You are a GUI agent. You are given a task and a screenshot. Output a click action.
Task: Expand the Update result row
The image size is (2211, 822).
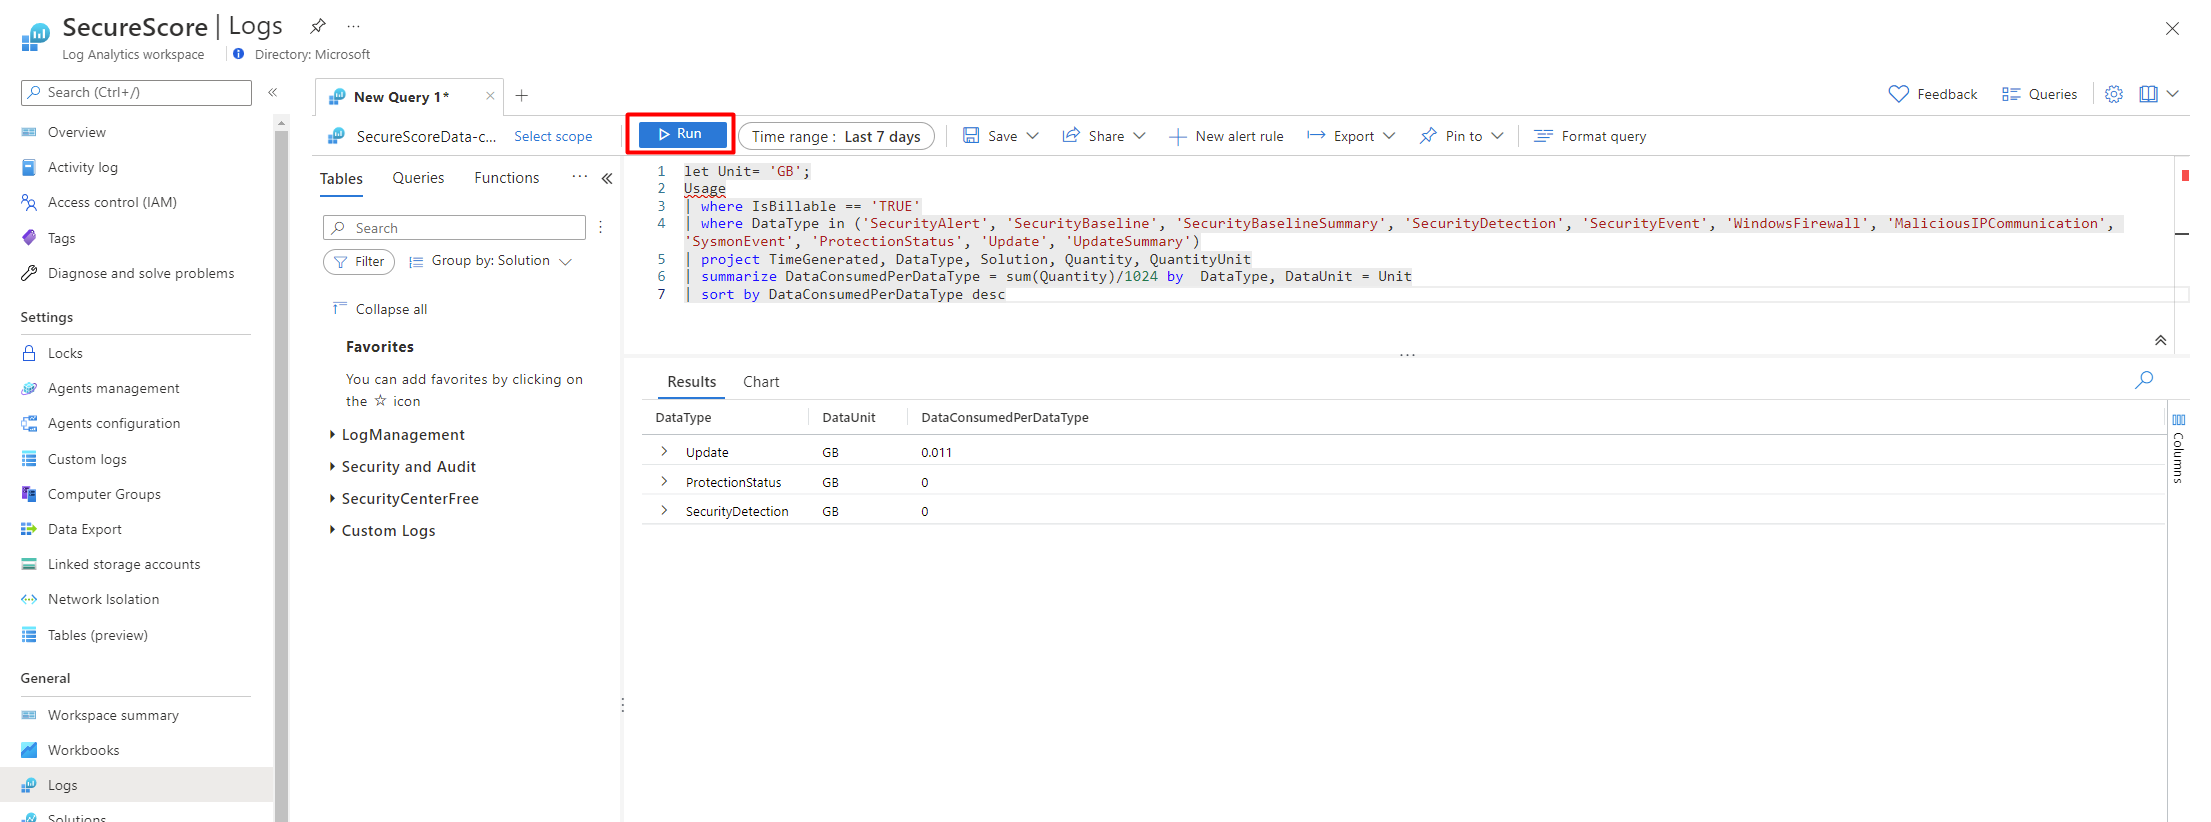click(664, 452)
